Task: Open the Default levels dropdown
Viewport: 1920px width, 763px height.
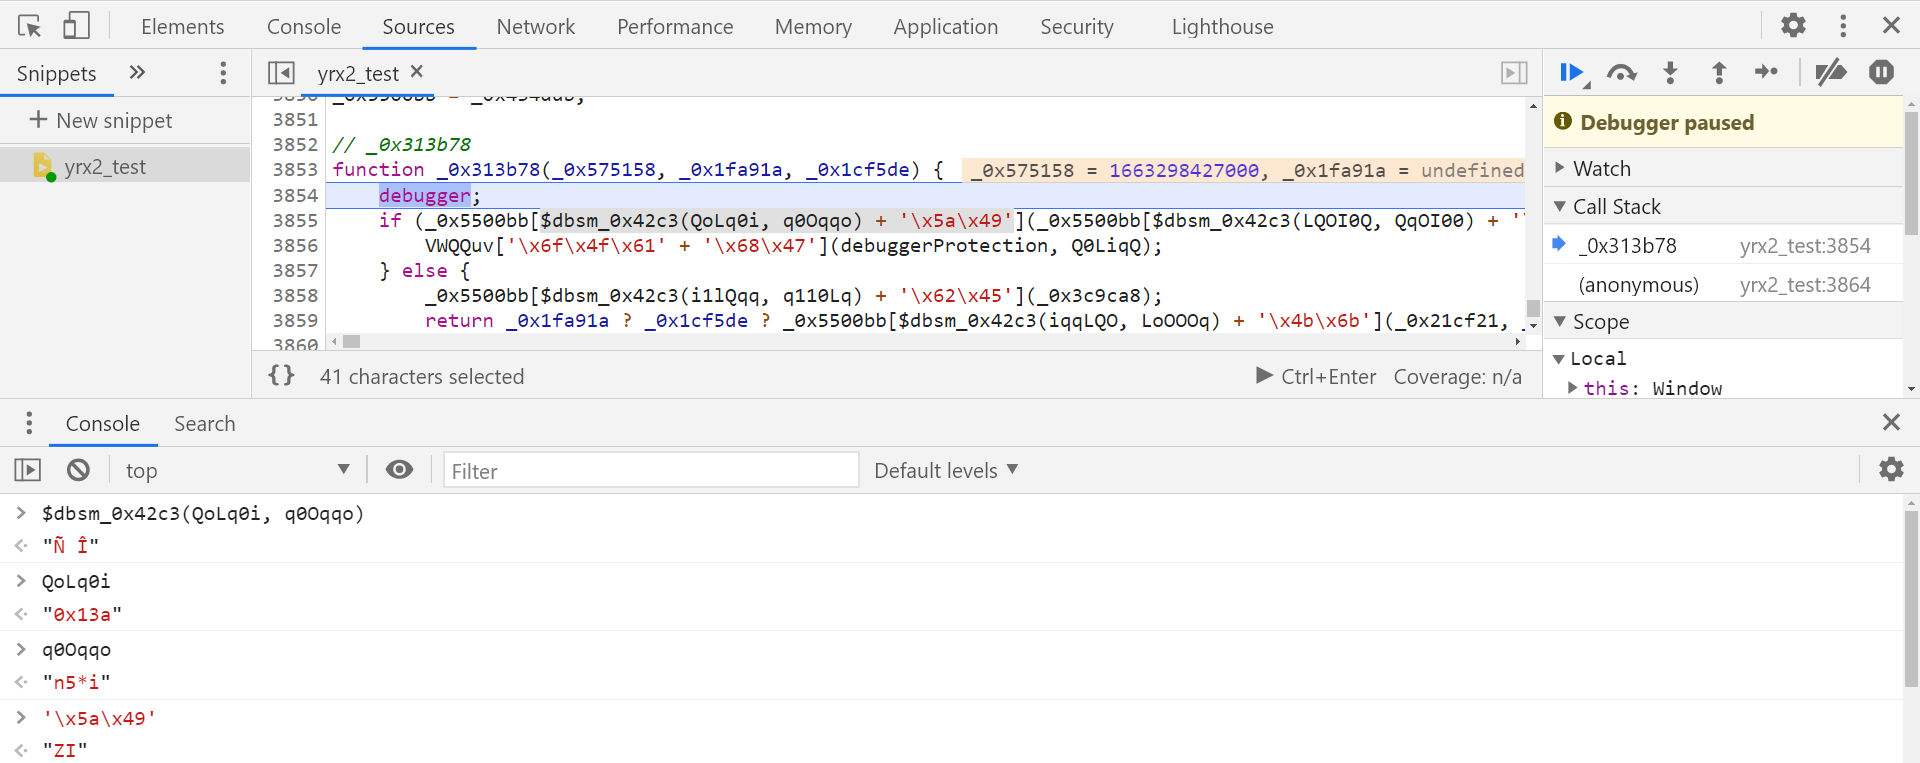Action: [945, 470]
